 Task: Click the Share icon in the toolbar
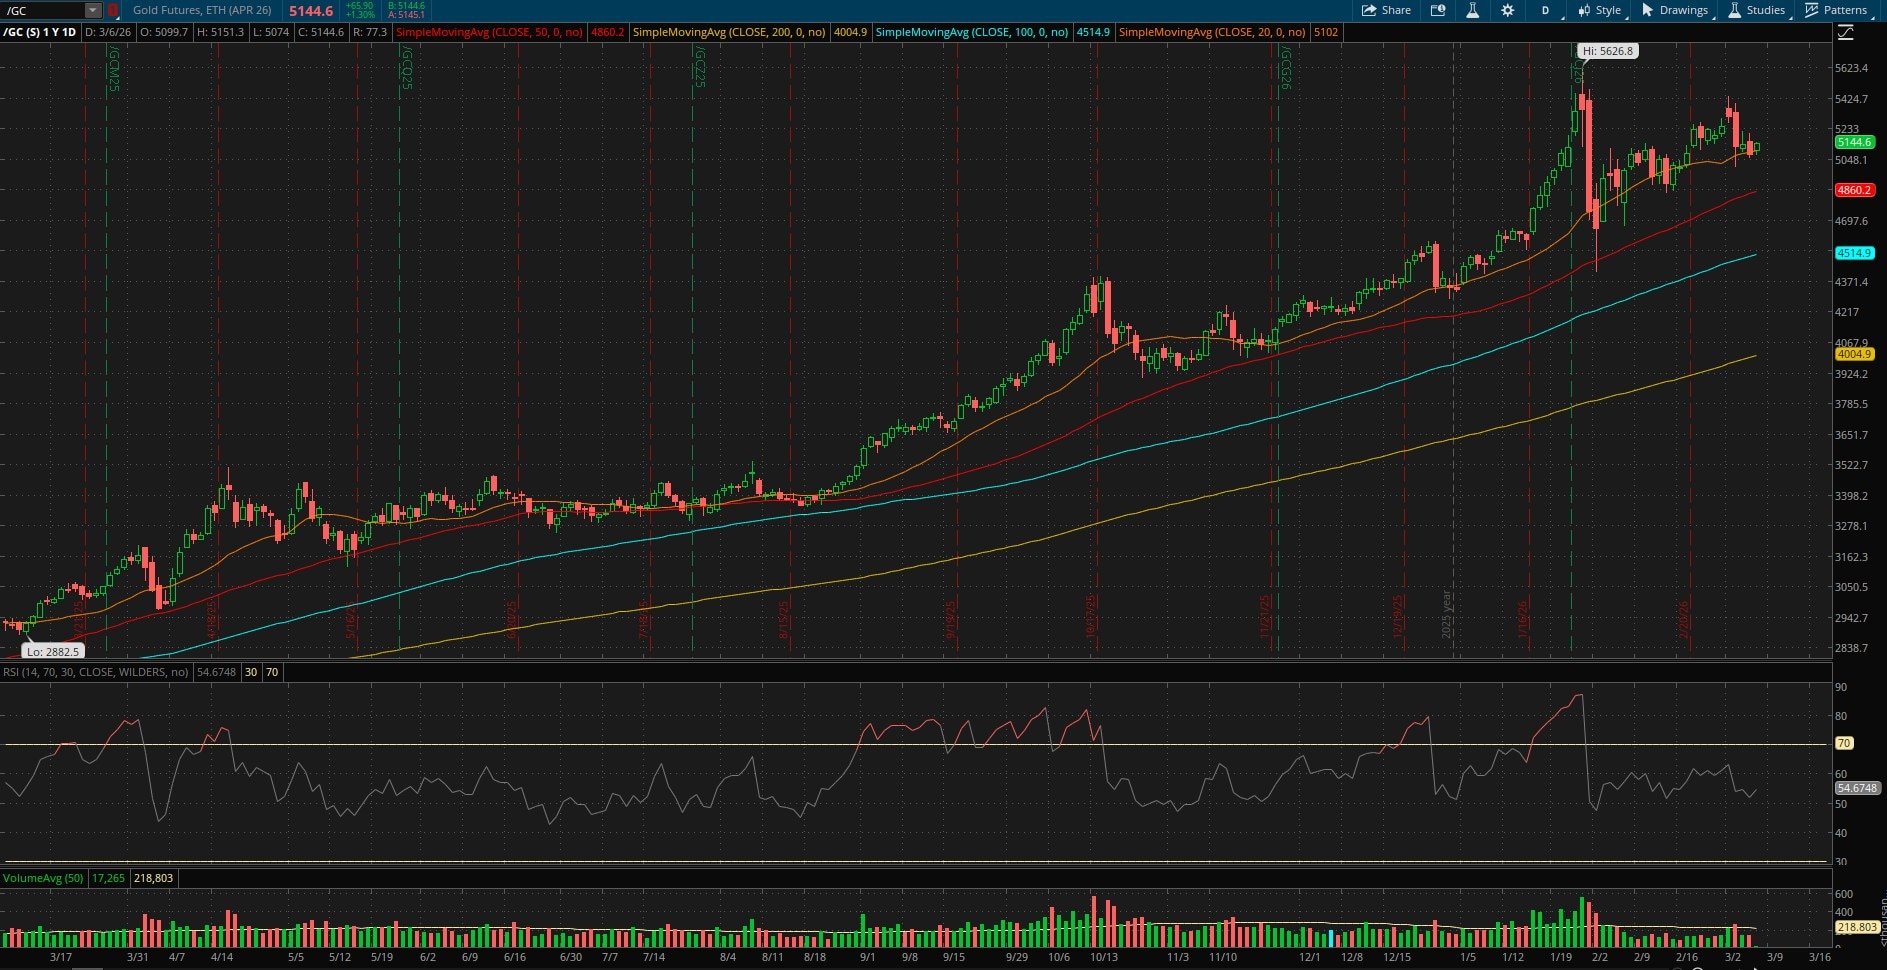point(1386,10)
